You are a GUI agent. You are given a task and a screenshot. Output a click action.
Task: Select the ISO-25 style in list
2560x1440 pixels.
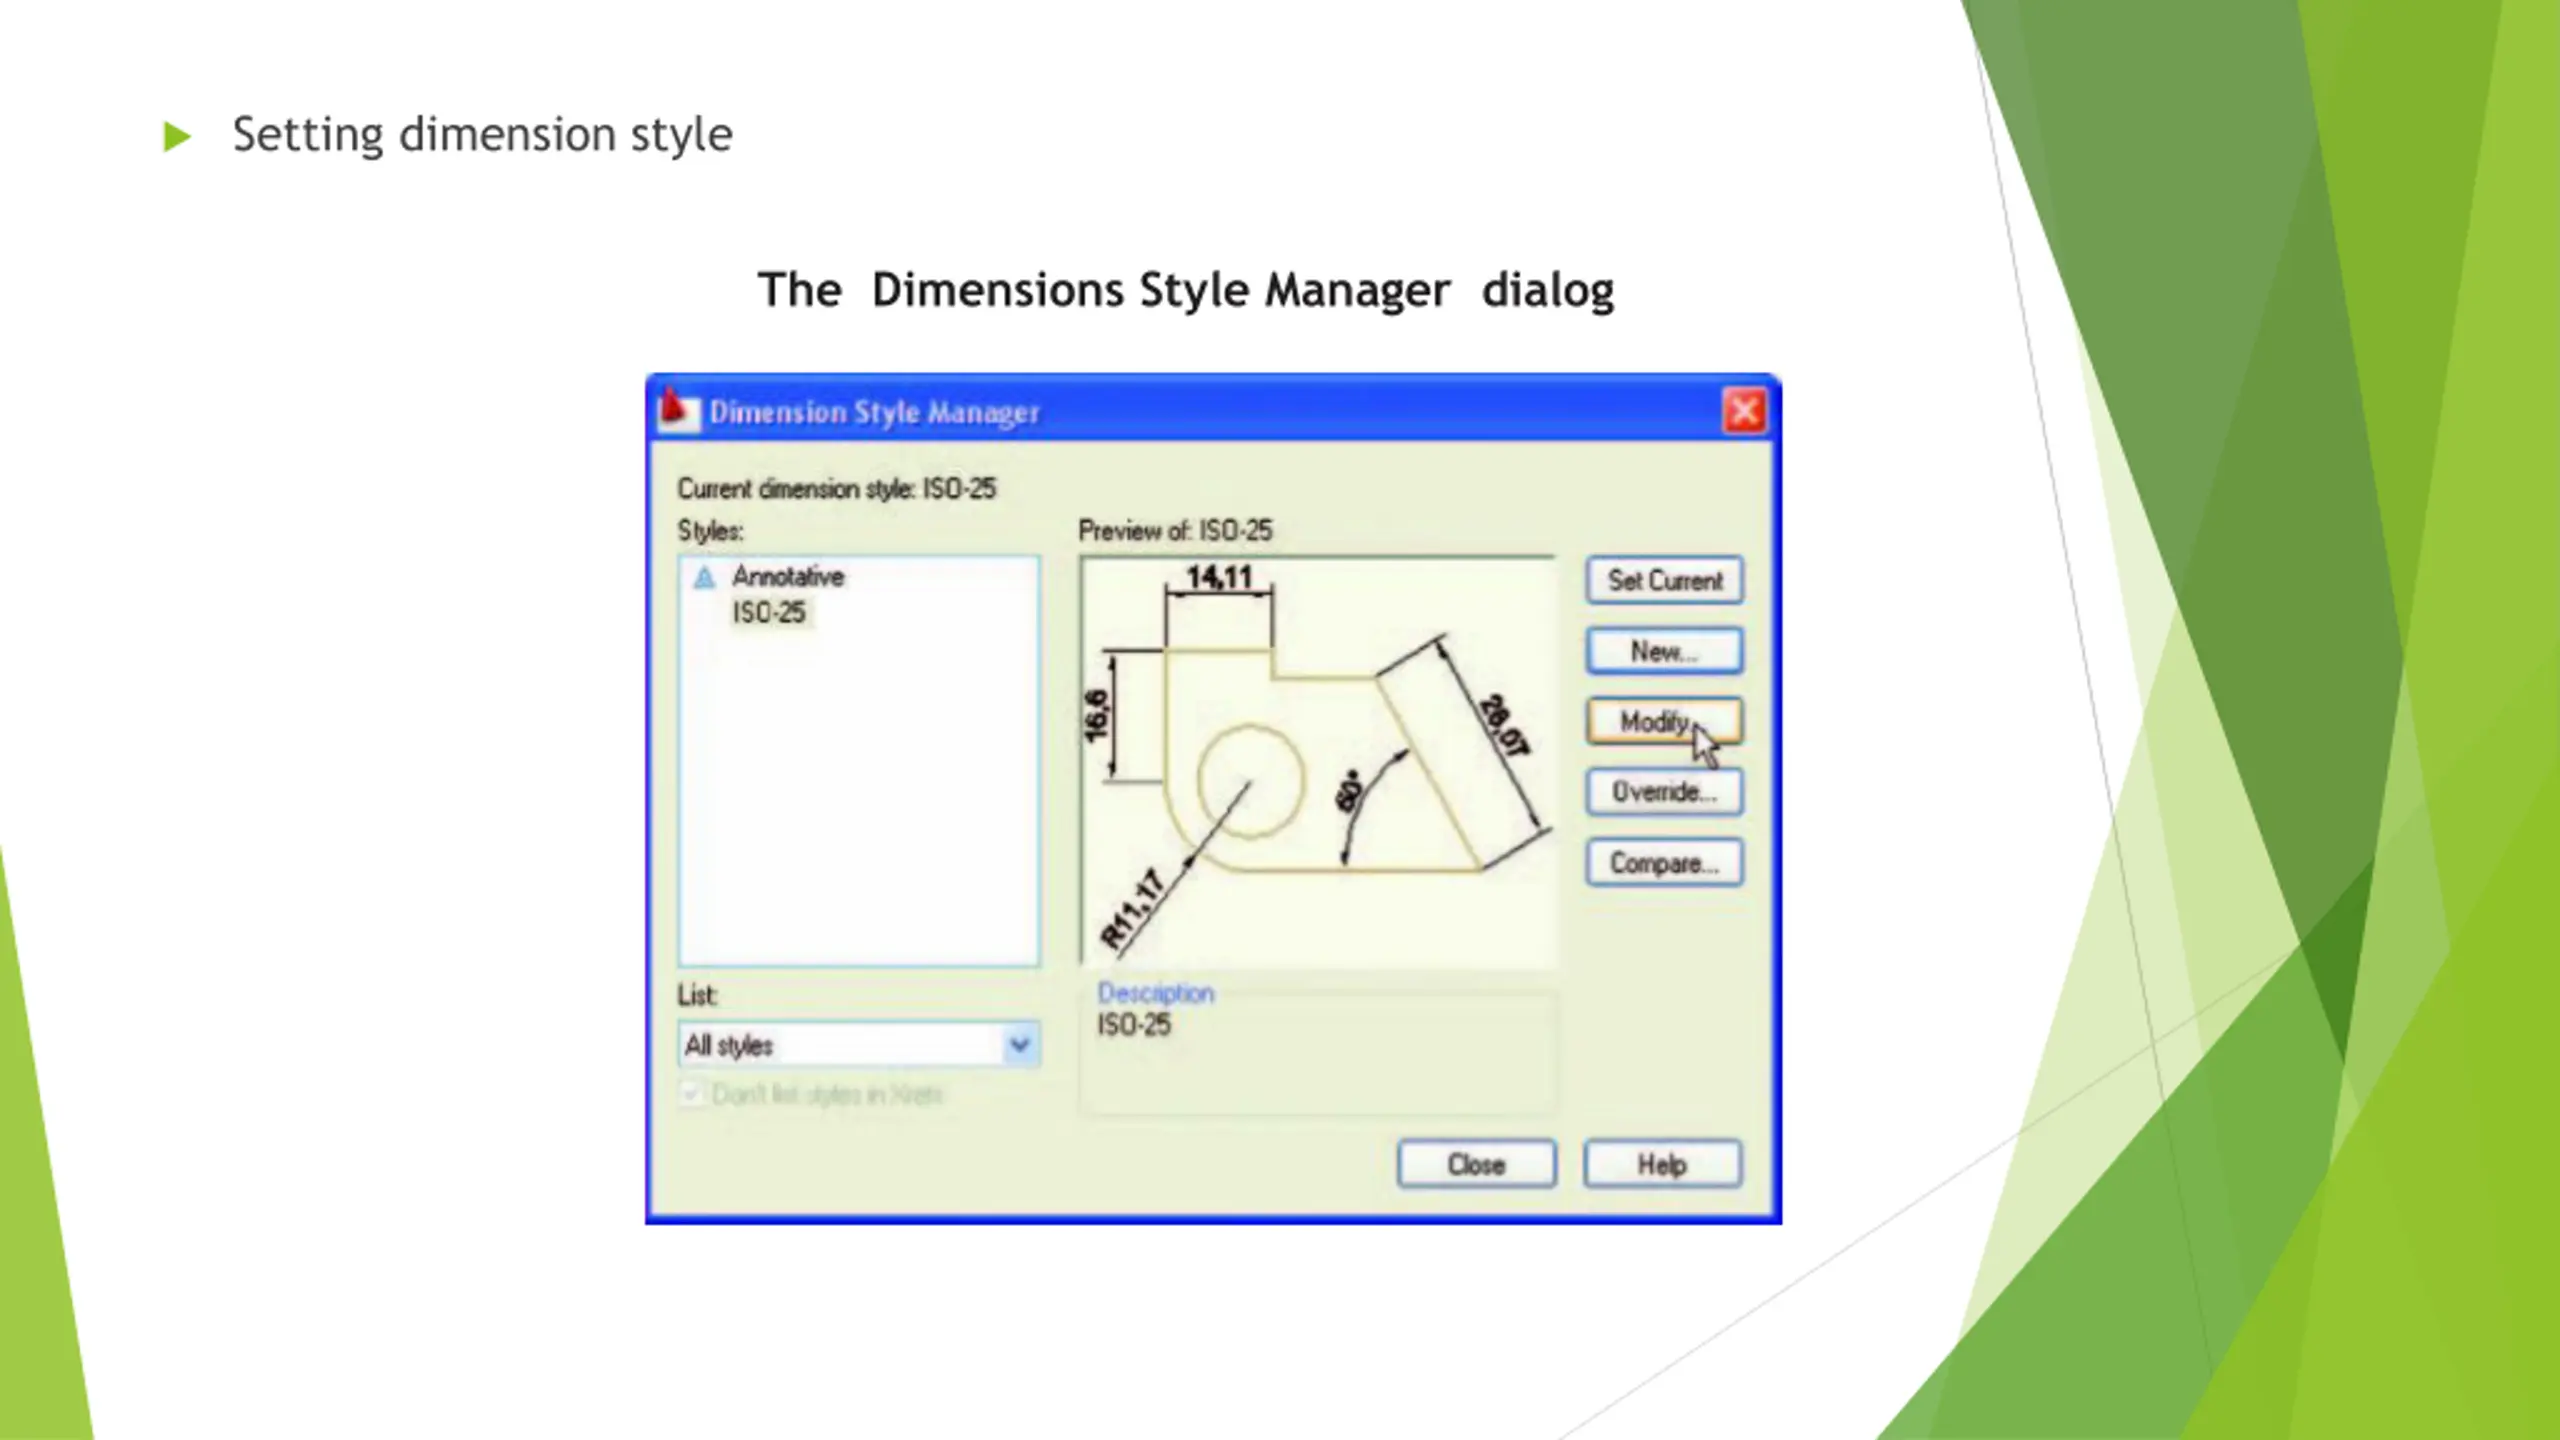pos(768,612)
